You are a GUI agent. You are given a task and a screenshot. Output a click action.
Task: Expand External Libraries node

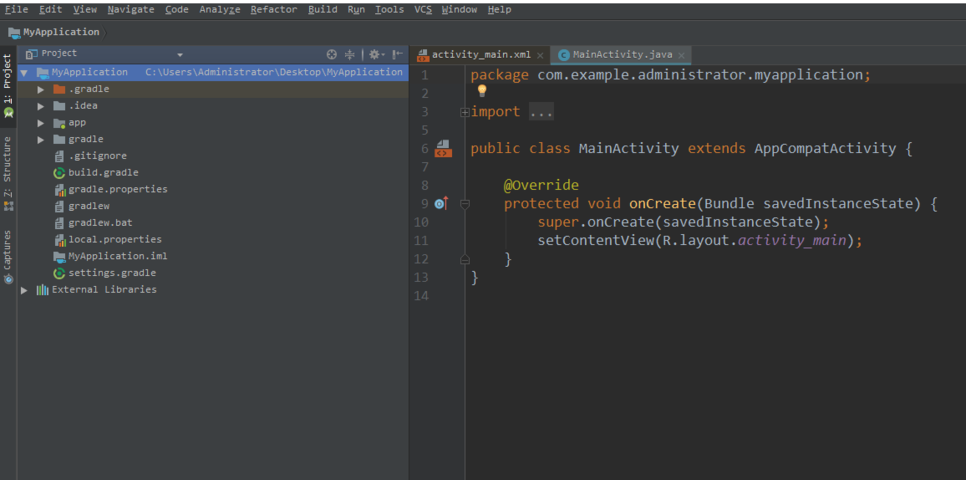pos(24,290)
